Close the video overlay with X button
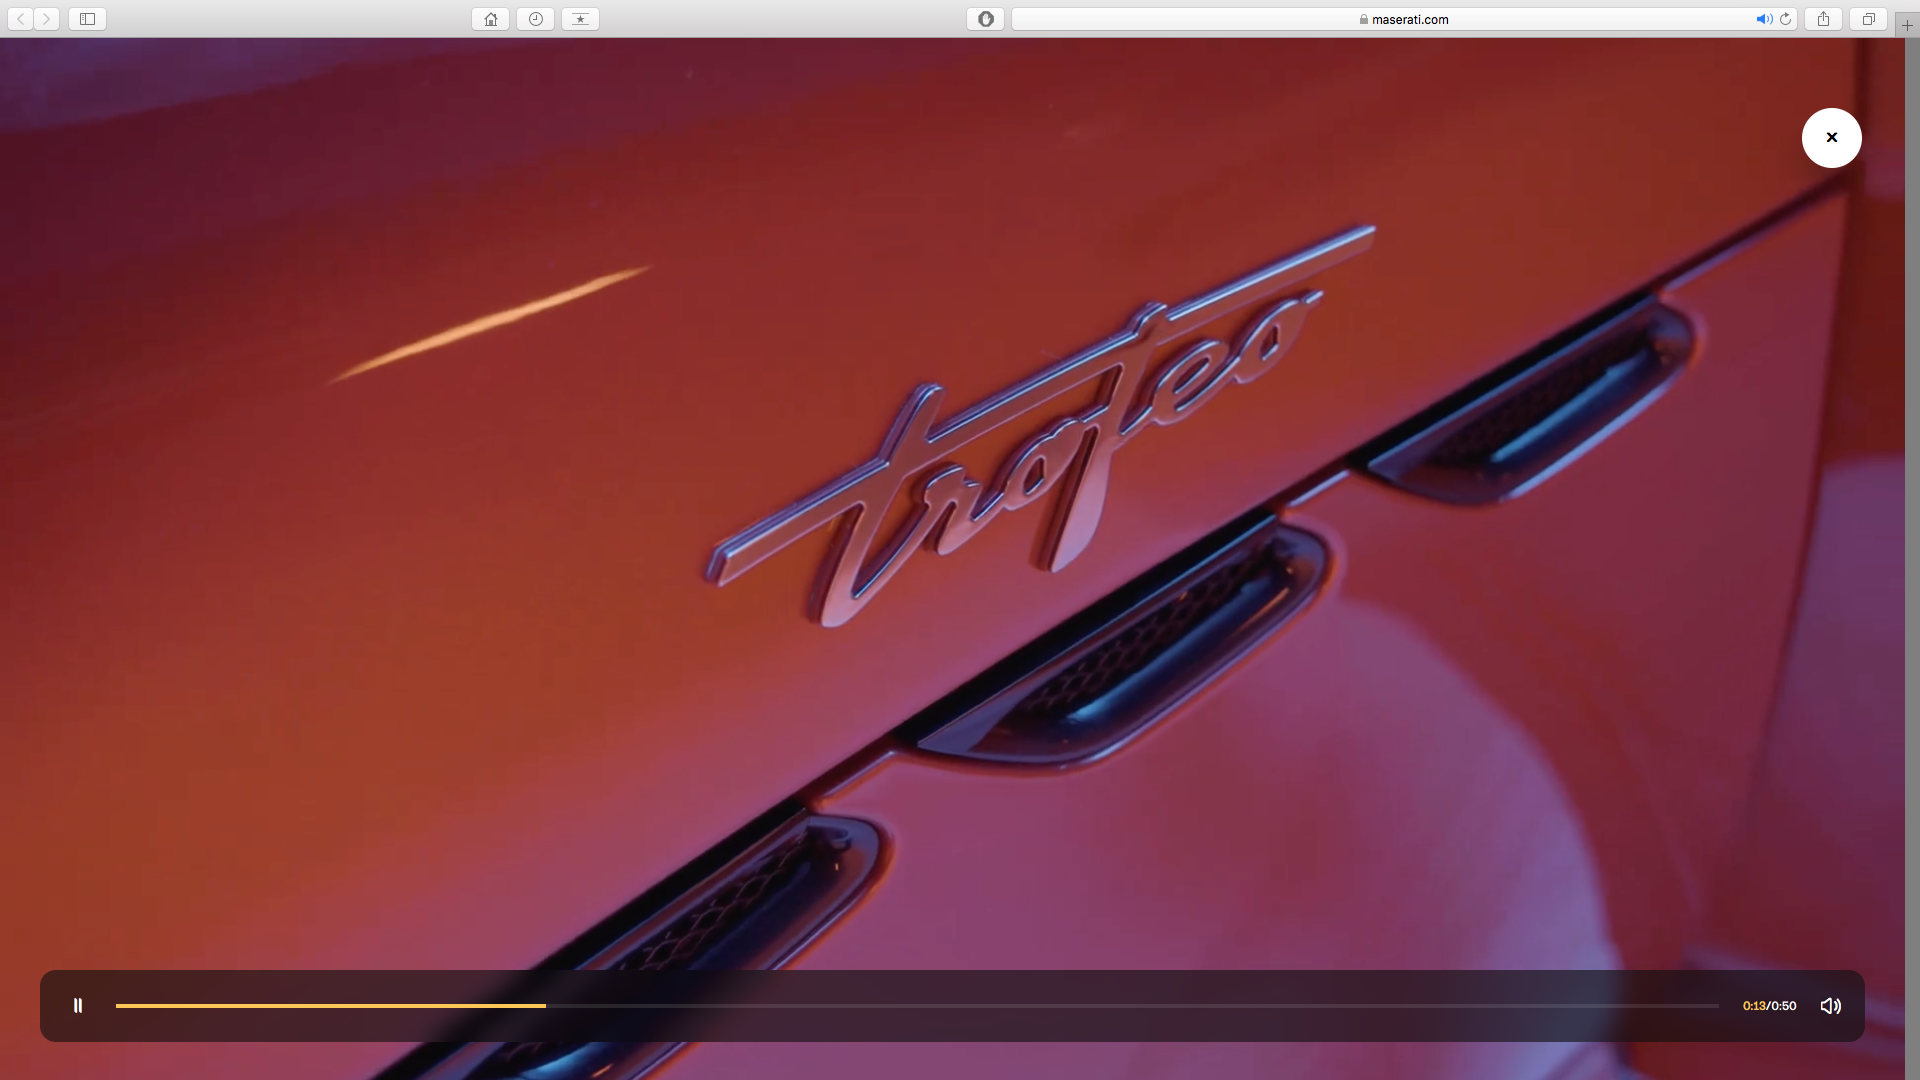 [x=1831, y=138]
